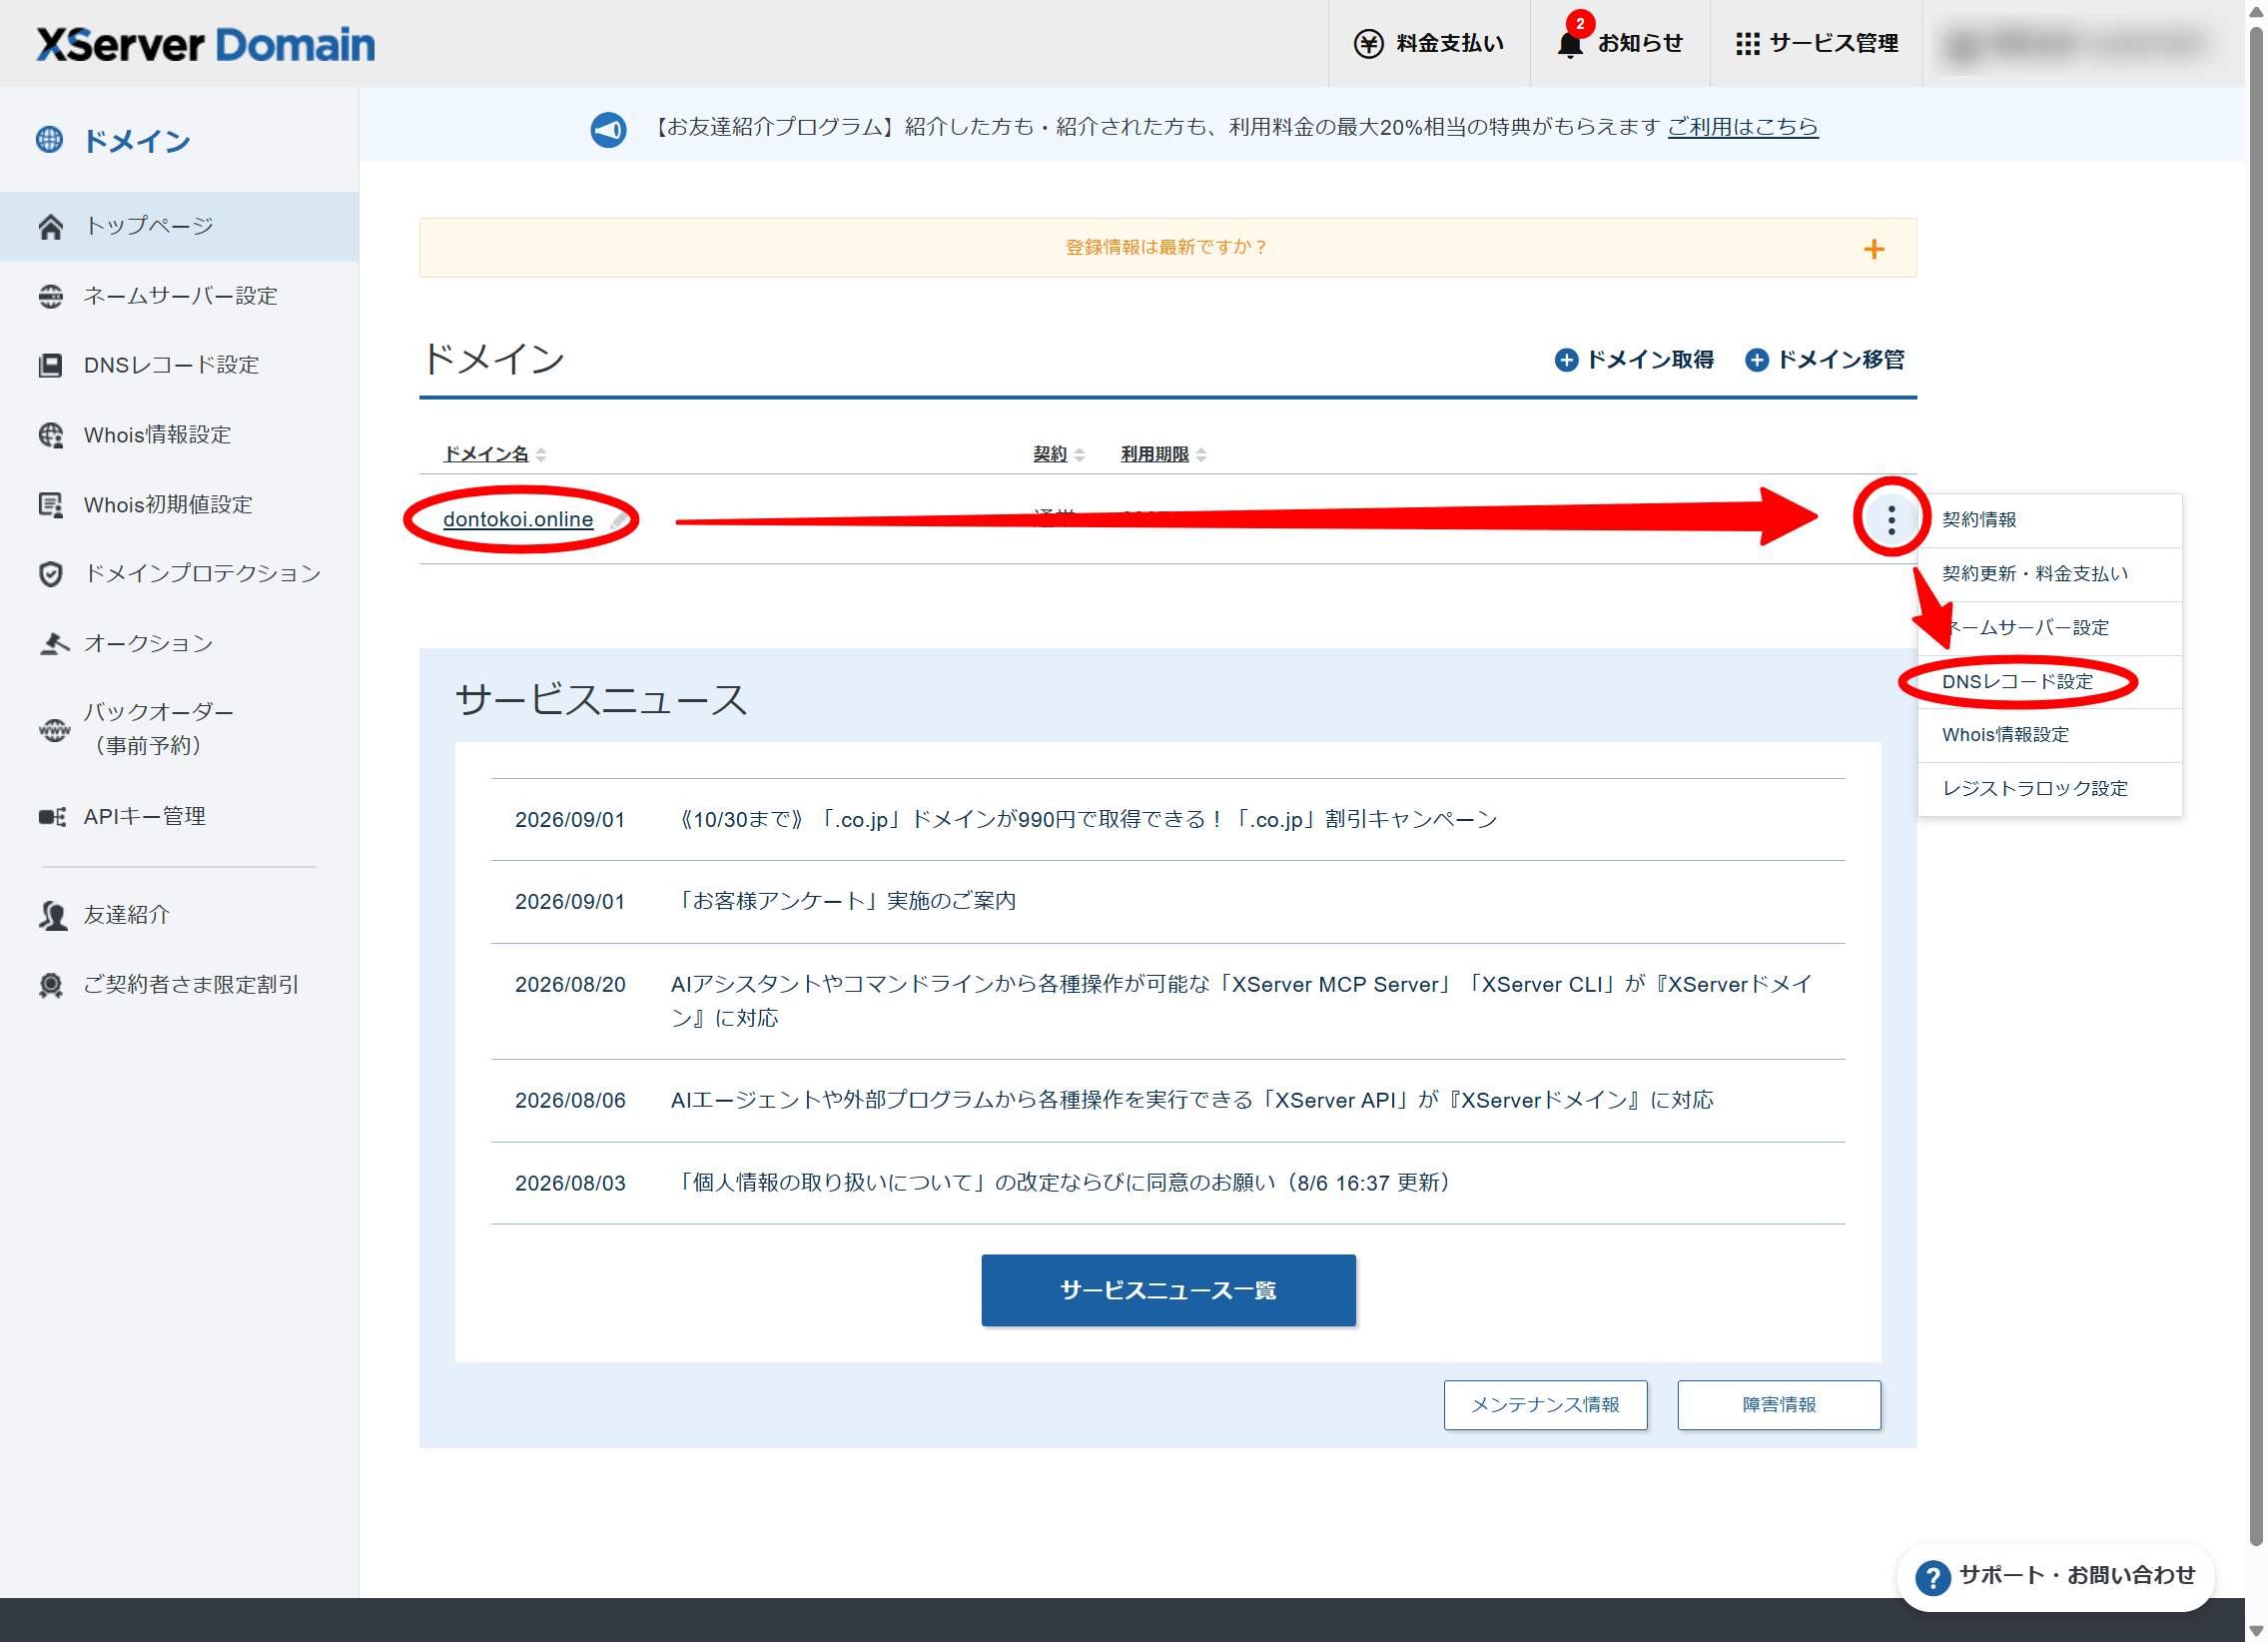Viewport: 2268px width, 1642px height.
Task: Click the メンテナンス情報 button
Action: click(x=1545, y=1405)
